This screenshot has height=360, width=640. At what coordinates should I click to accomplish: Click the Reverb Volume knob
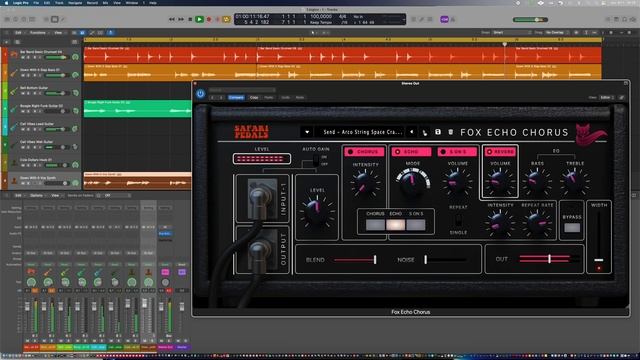pos(500,182)
